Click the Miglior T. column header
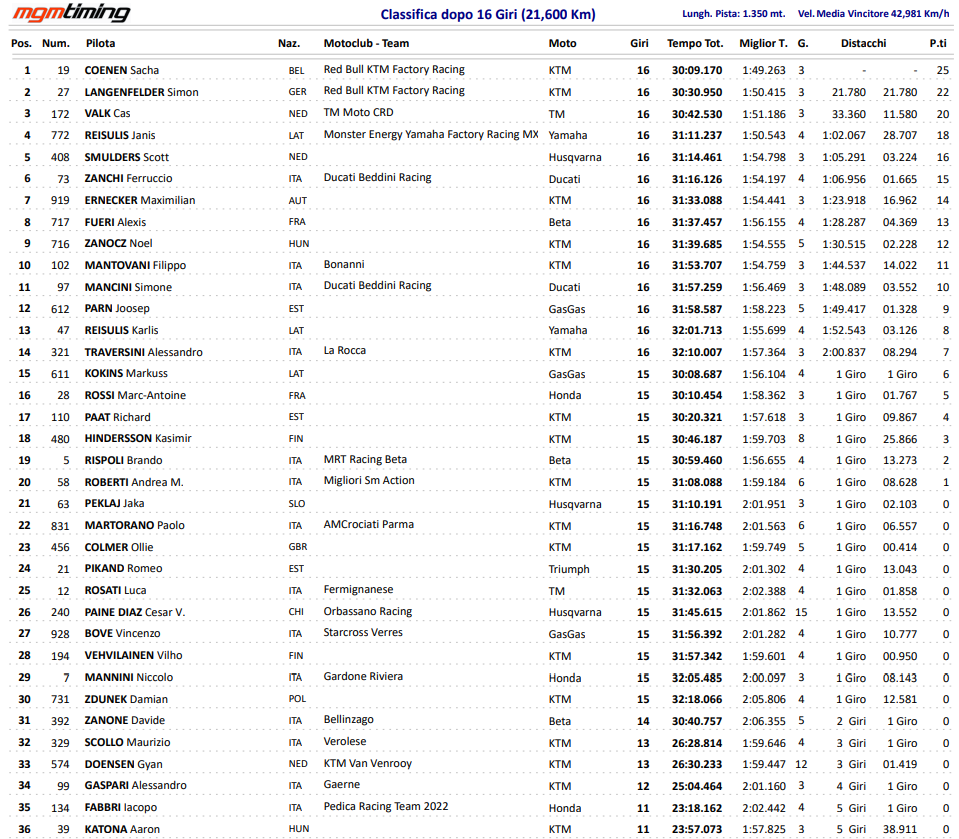 coord(763,43)
